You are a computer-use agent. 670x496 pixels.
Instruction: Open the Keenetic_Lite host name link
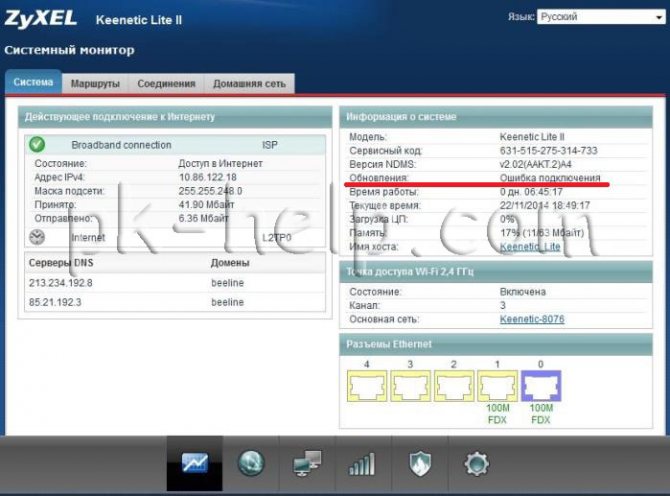[530, 247]
